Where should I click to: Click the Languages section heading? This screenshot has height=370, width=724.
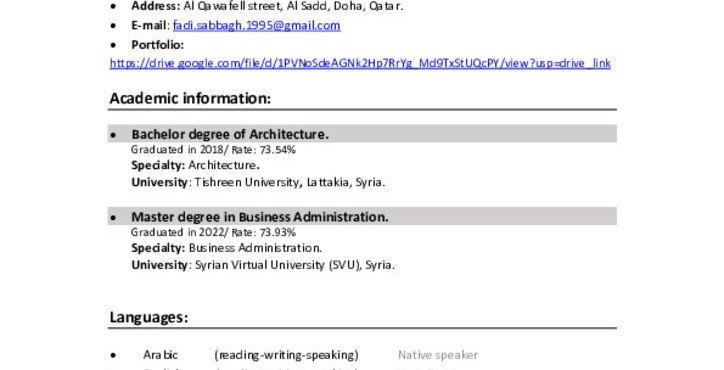pos(149,317)
